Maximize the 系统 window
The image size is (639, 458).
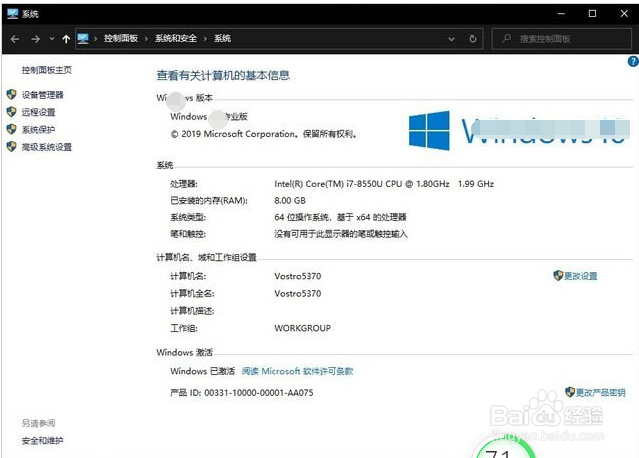[x=592, y=14]
